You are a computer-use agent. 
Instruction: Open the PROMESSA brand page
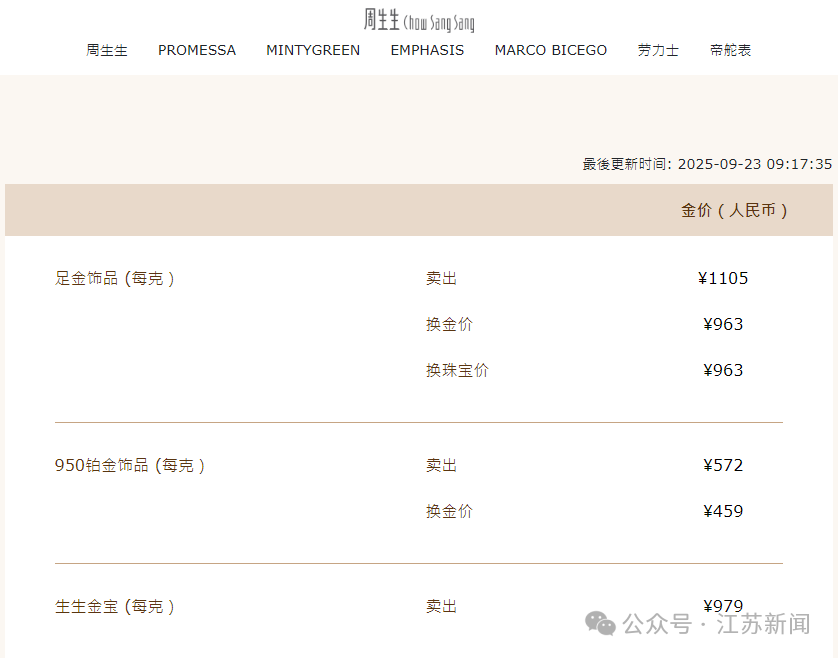197,50
